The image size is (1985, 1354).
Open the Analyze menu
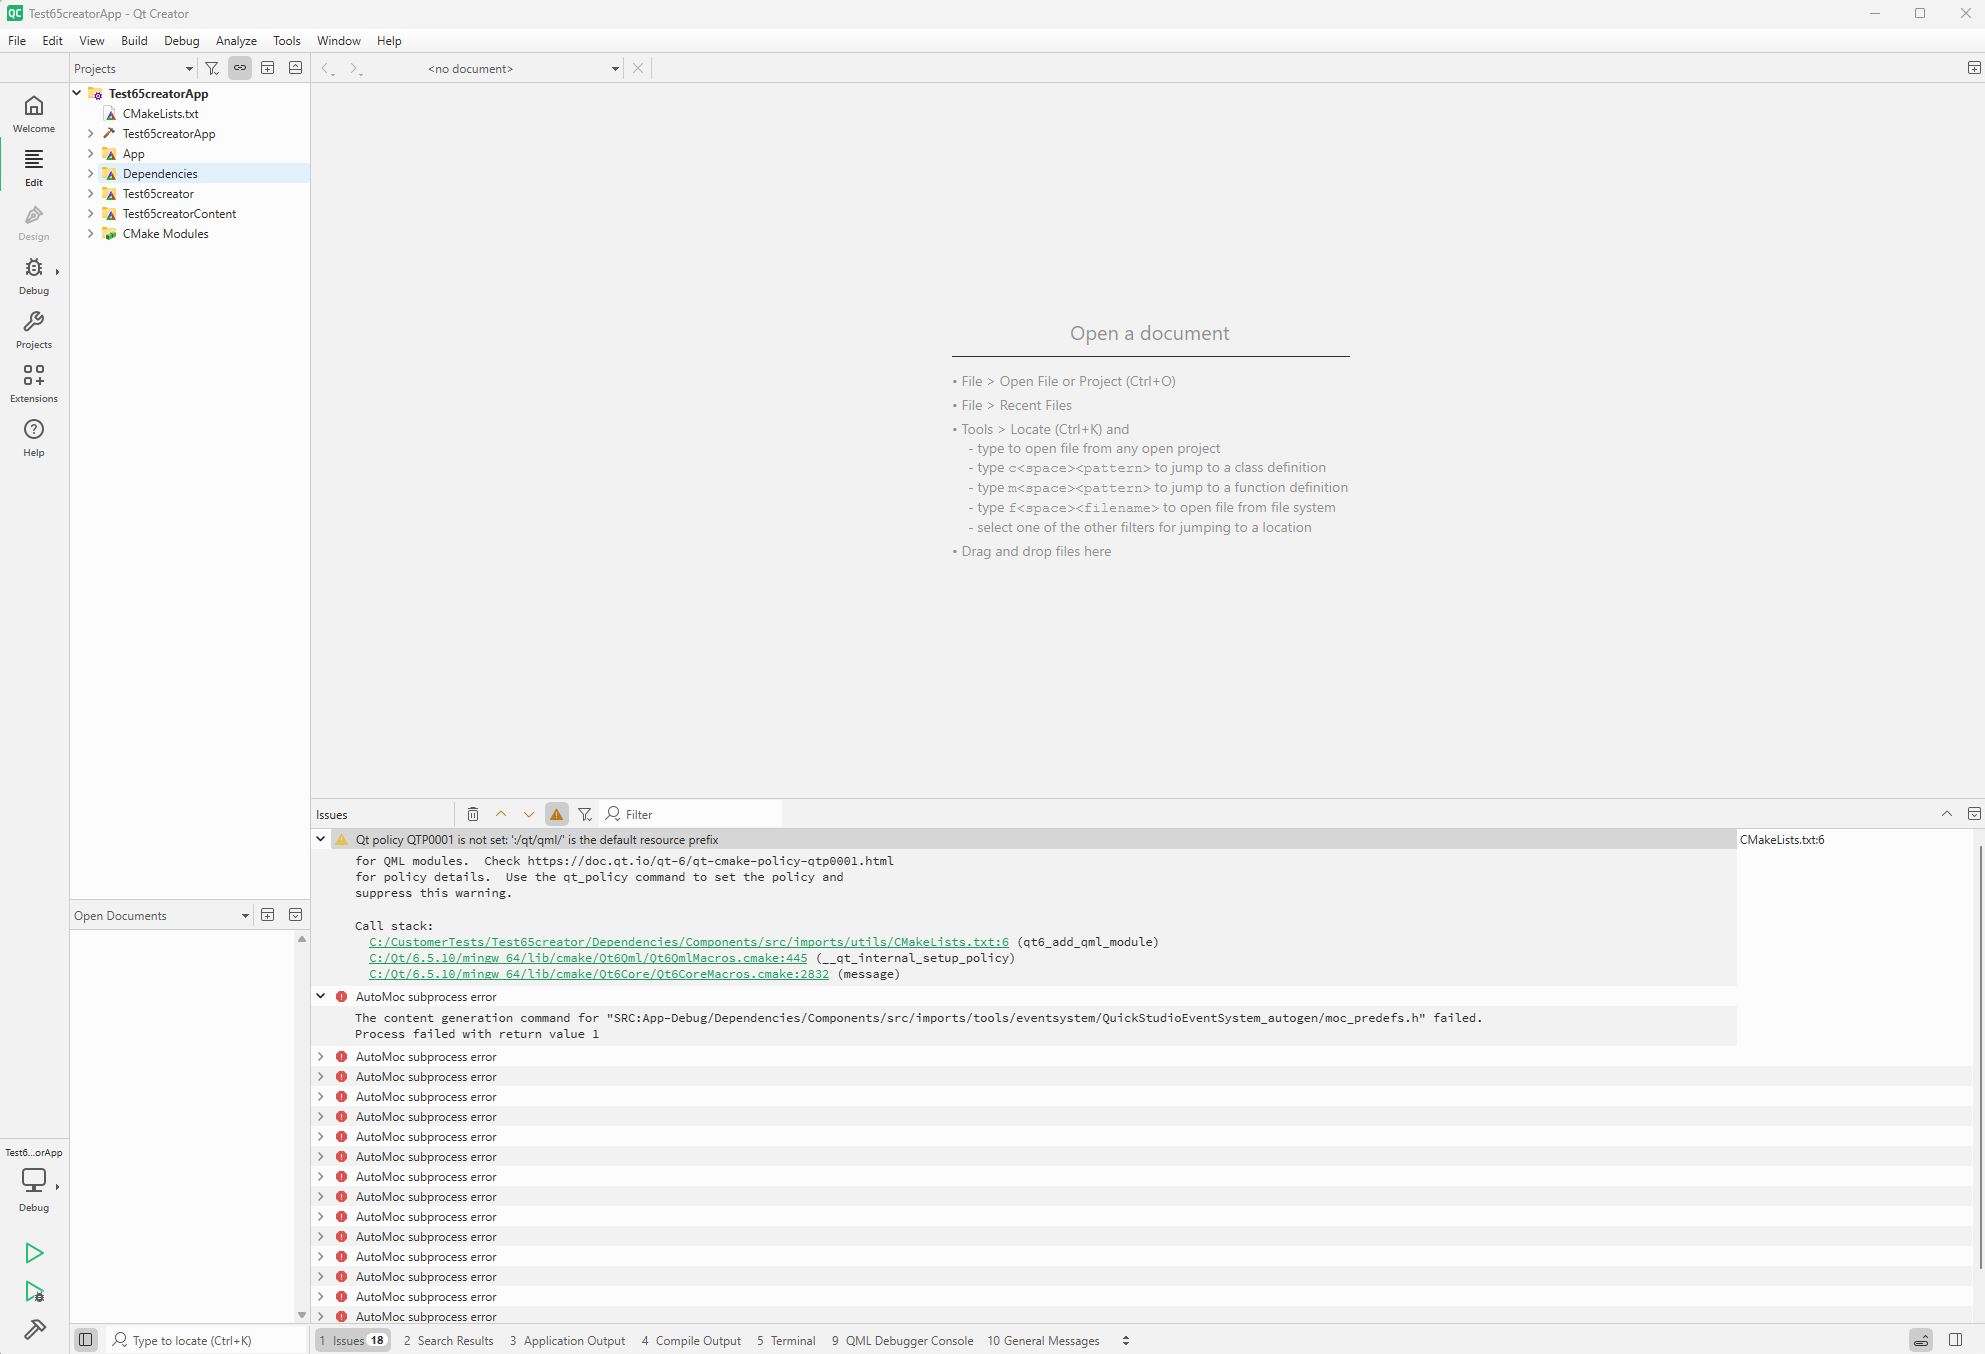(236, 41)
